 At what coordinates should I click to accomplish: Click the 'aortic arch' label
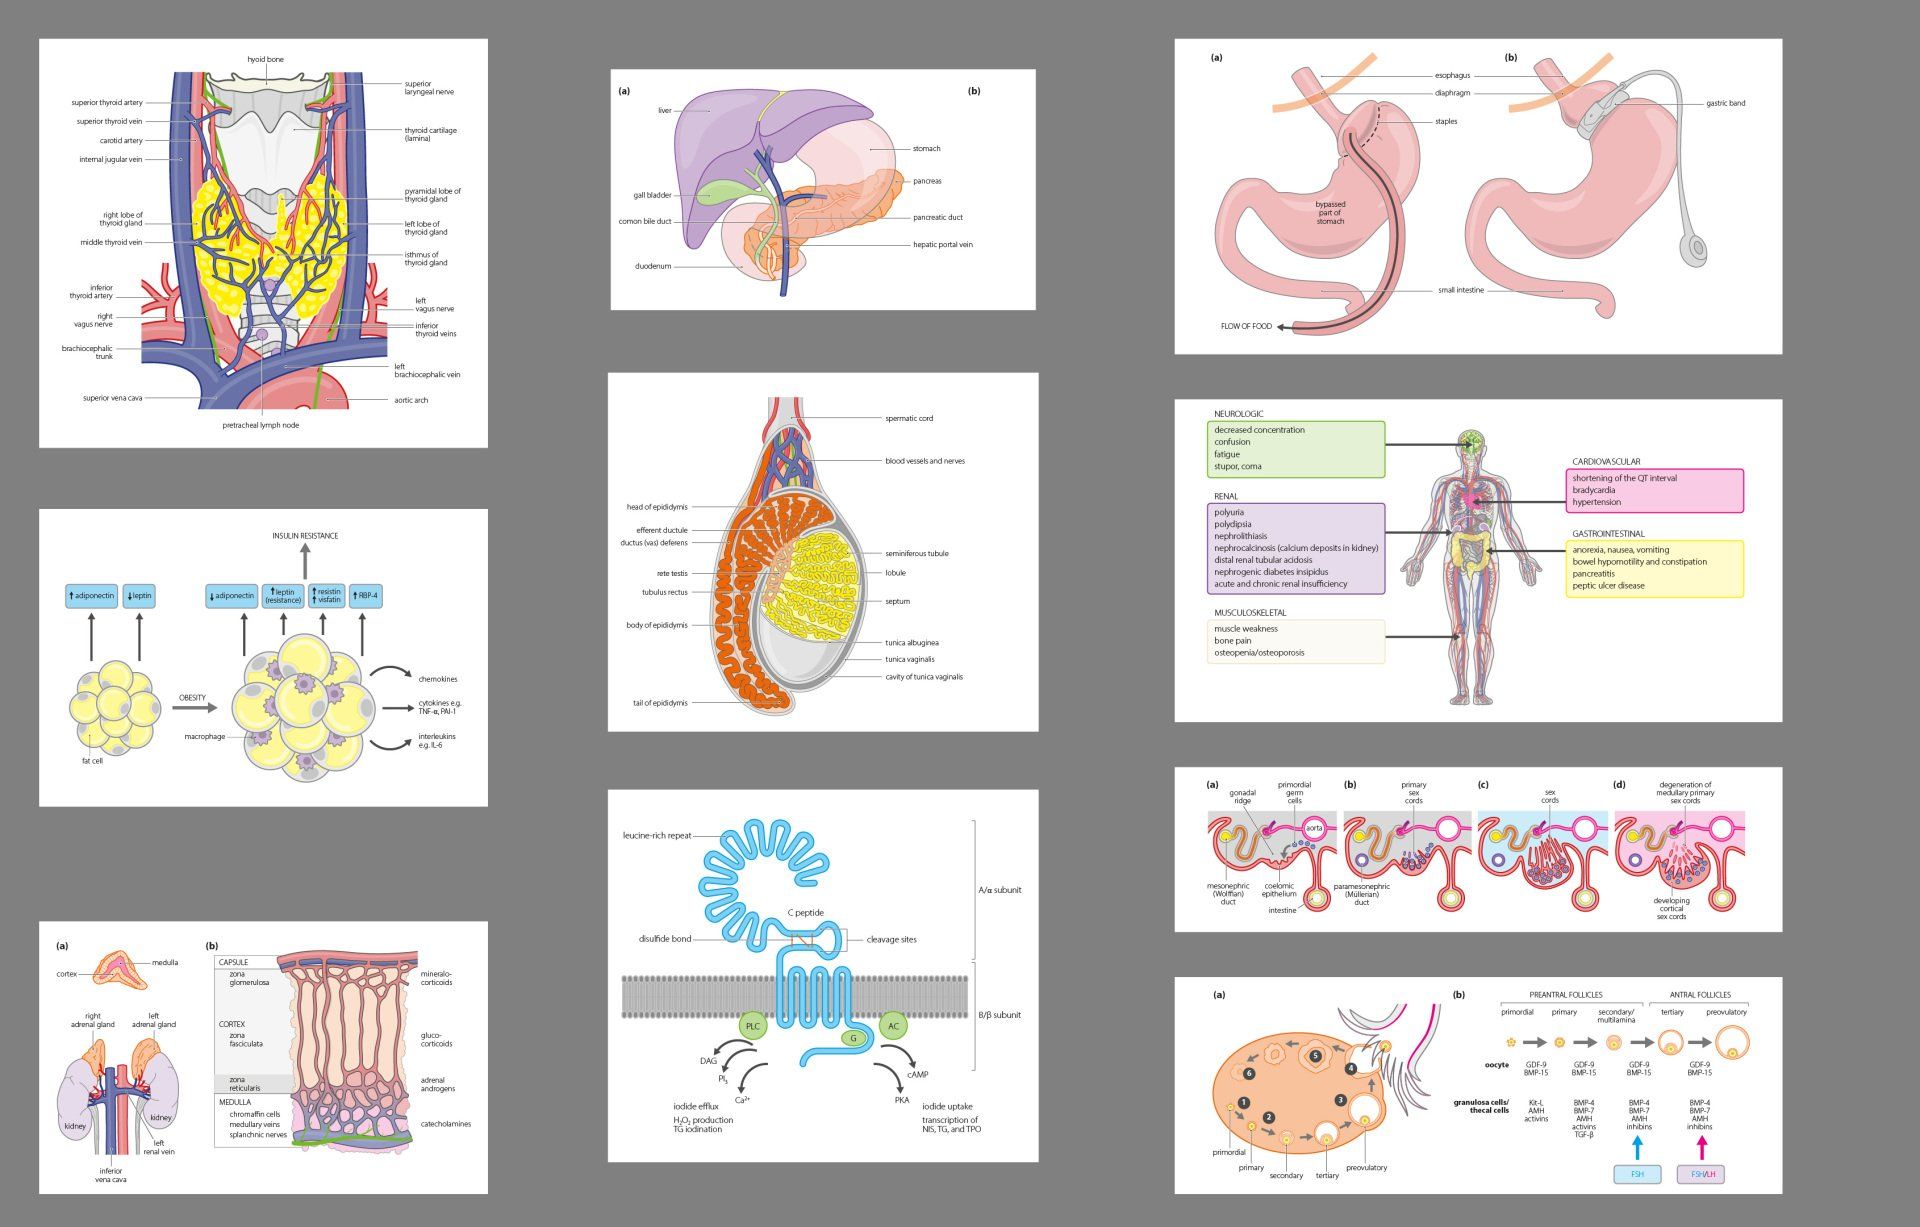click(411, 400)
